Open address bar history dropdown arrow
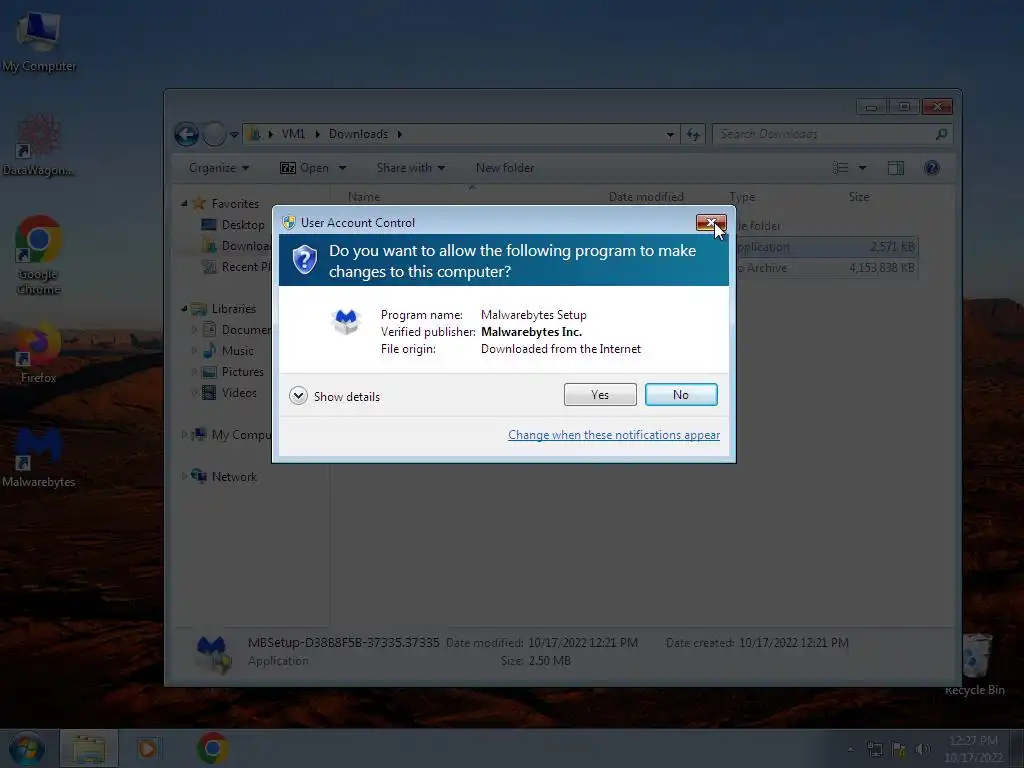The height and width of the screenshot is (768, 1024). (670, 135)
